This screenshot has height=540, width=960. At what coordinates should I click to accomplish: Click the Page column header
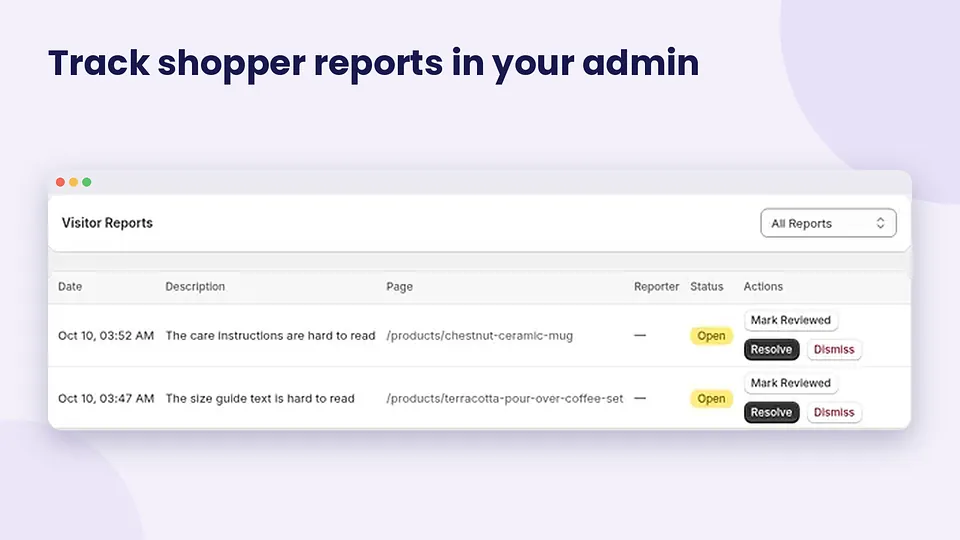399,287
